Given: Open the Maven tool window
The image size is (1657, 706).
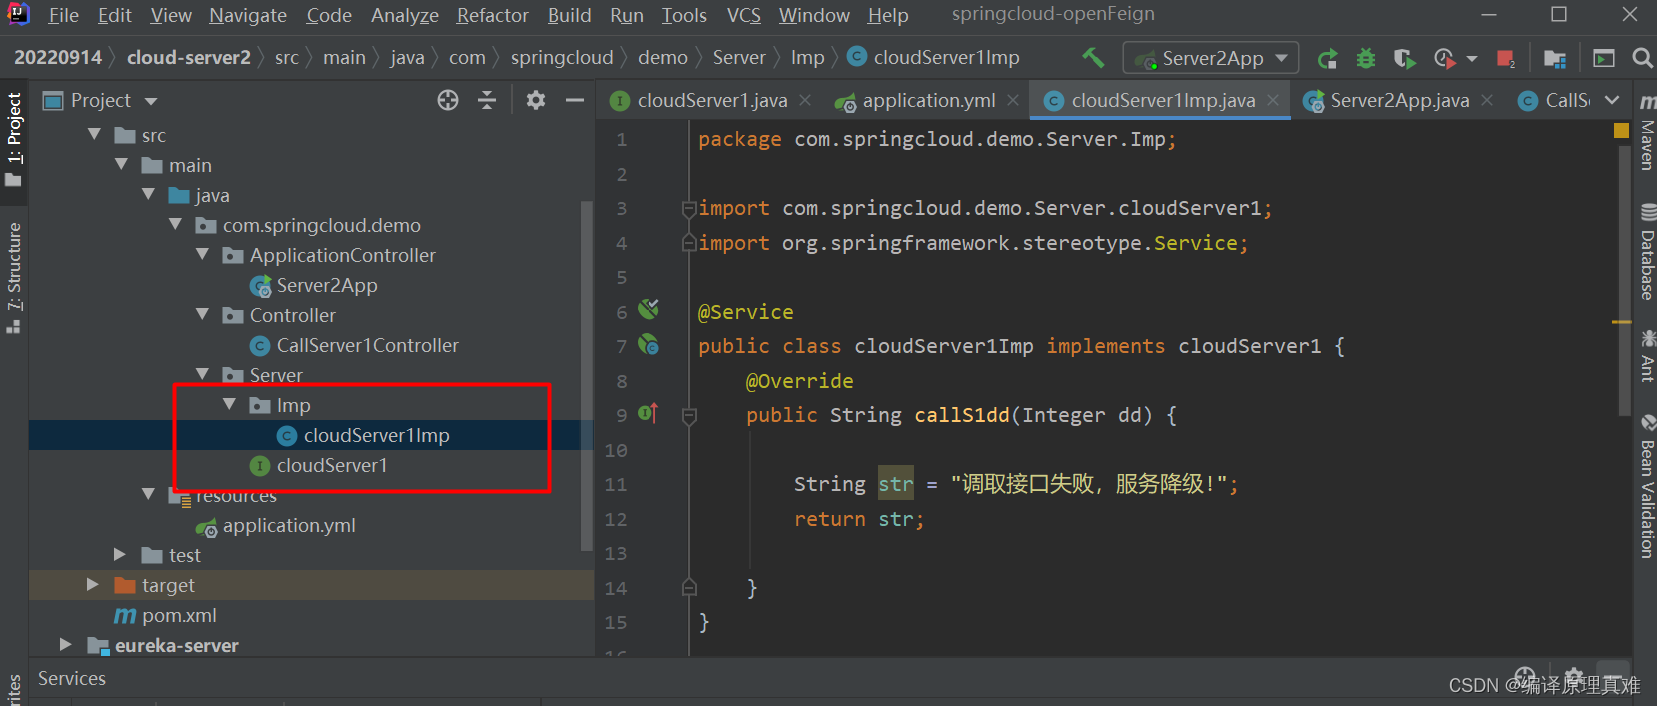Looking at the screenshot, I should tap(1646, 133).
